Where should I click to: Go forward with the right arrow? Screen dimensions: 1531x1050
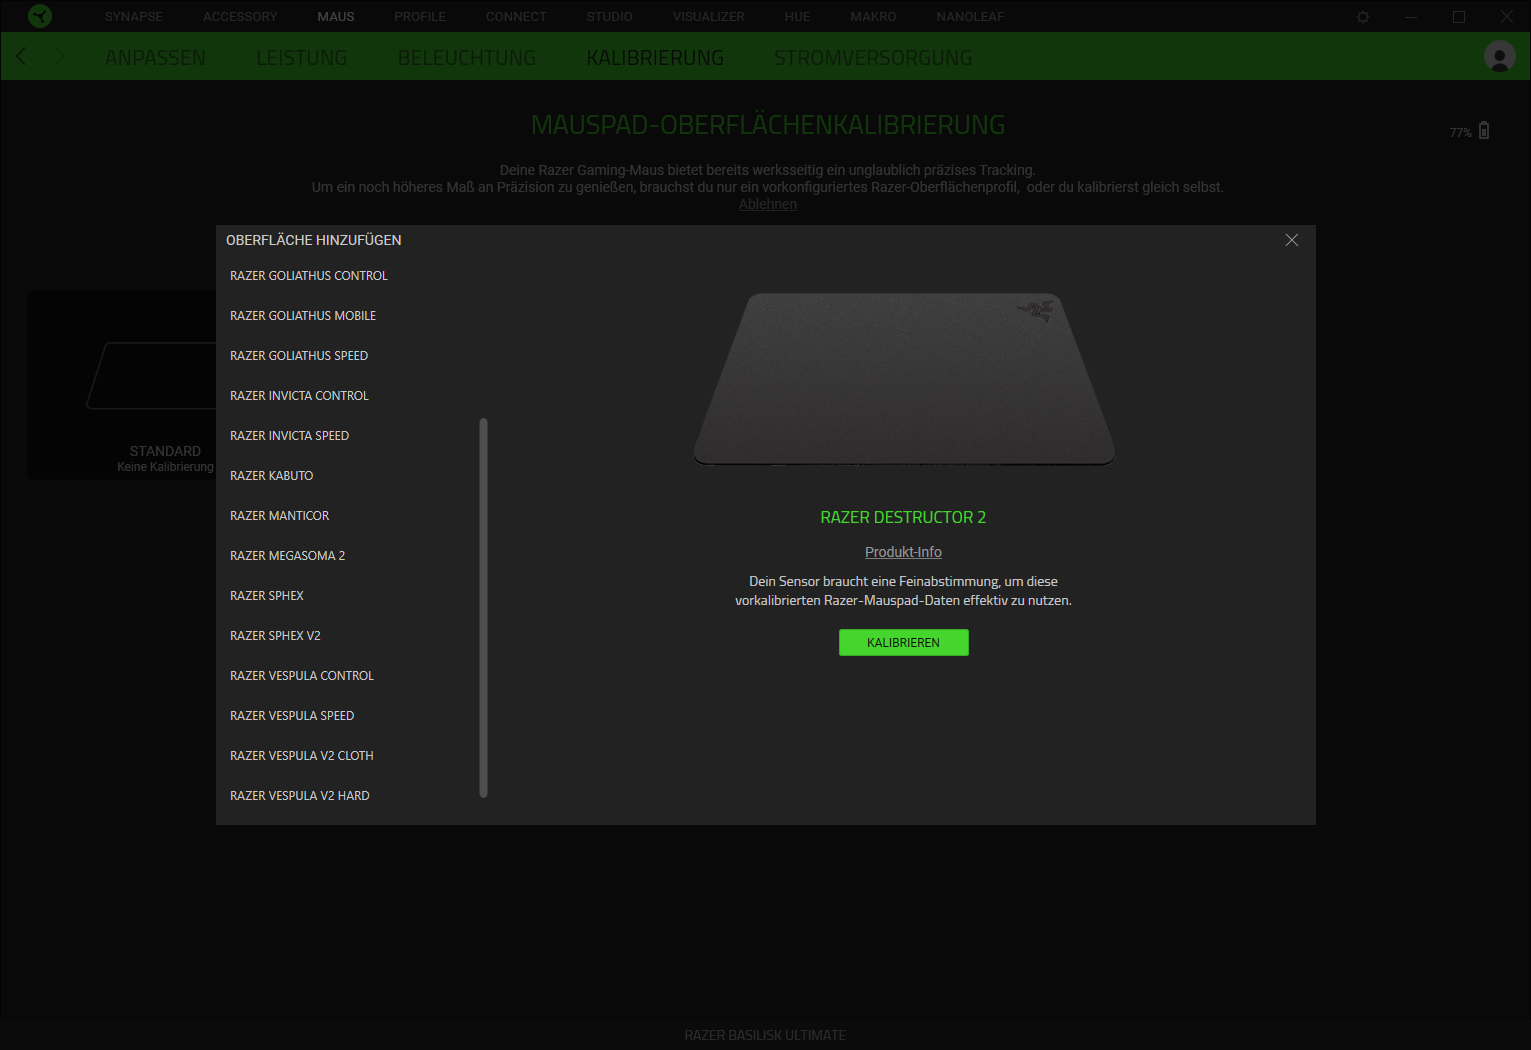59,56
